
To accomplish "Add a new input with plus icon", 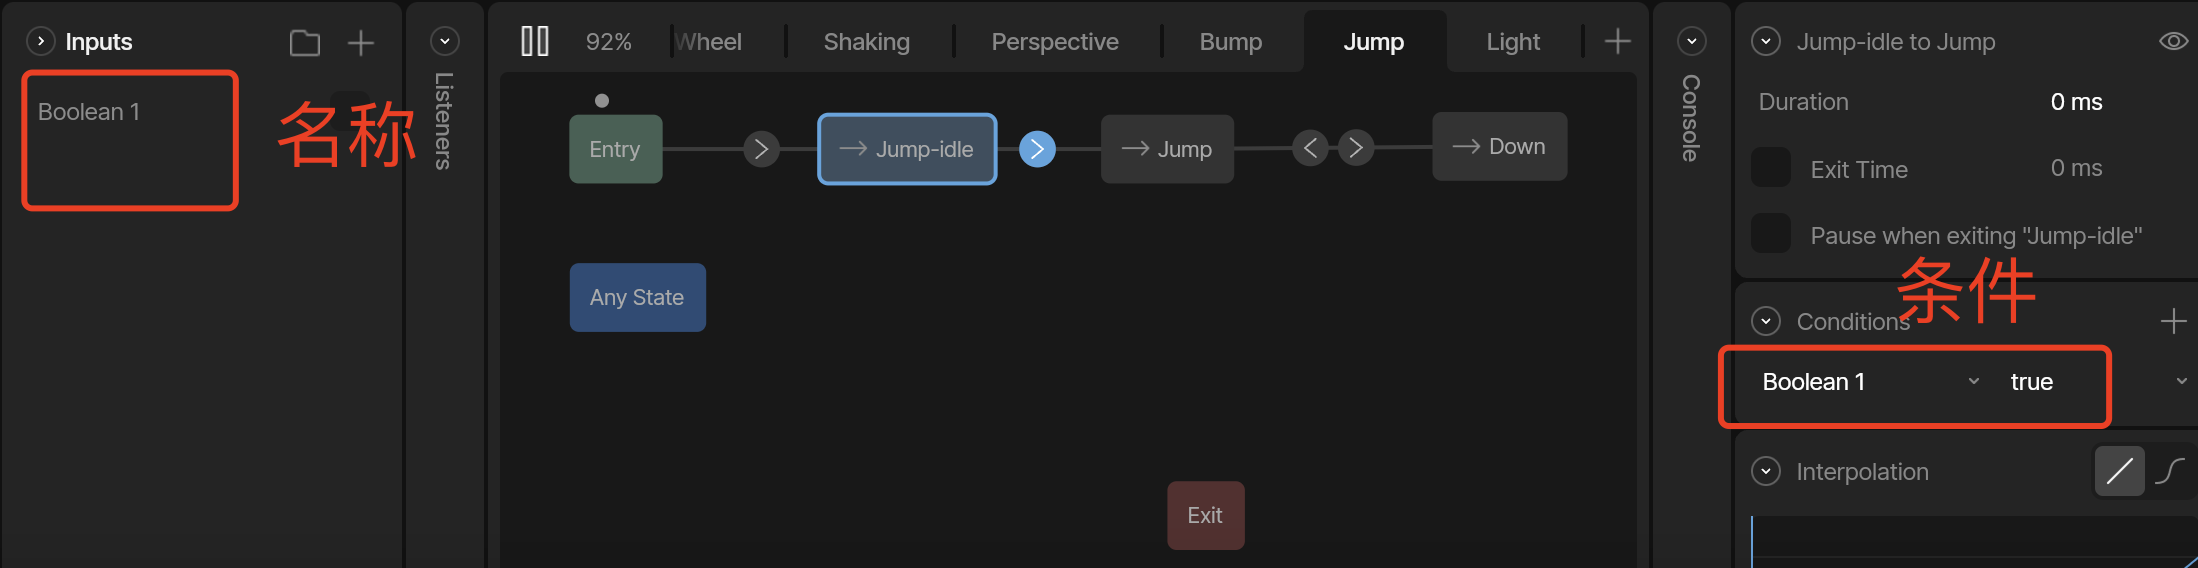I will coord(361,42).
